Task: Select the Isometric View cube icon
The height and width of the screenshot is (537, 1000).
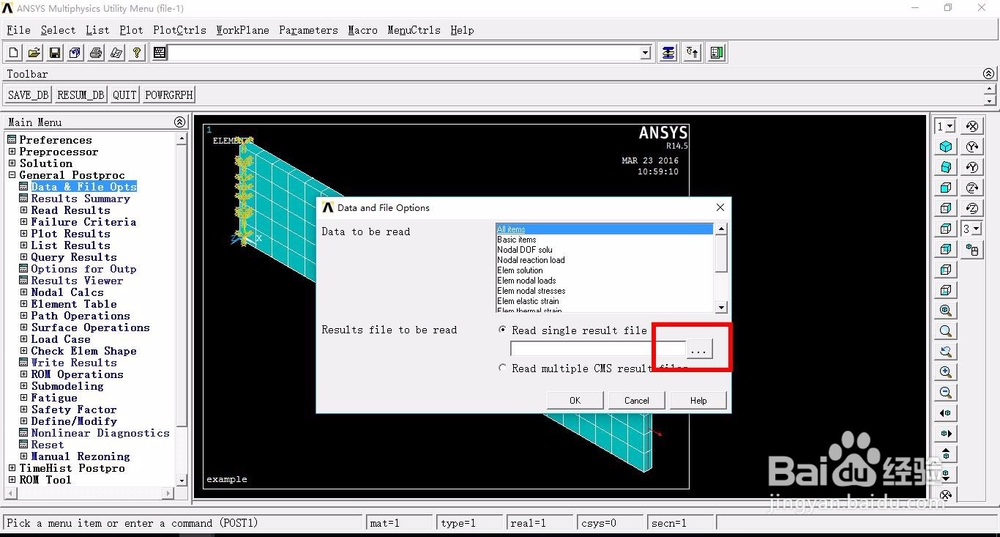Action: [x=946, y=147]
